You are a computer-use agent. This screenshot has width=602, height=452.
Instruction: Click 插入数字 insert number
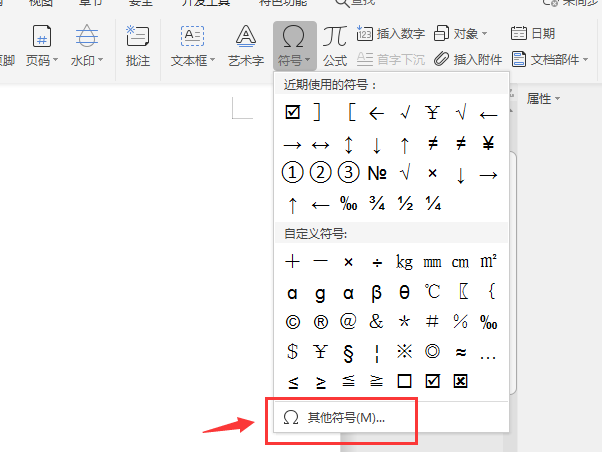[x=391, y=34]
